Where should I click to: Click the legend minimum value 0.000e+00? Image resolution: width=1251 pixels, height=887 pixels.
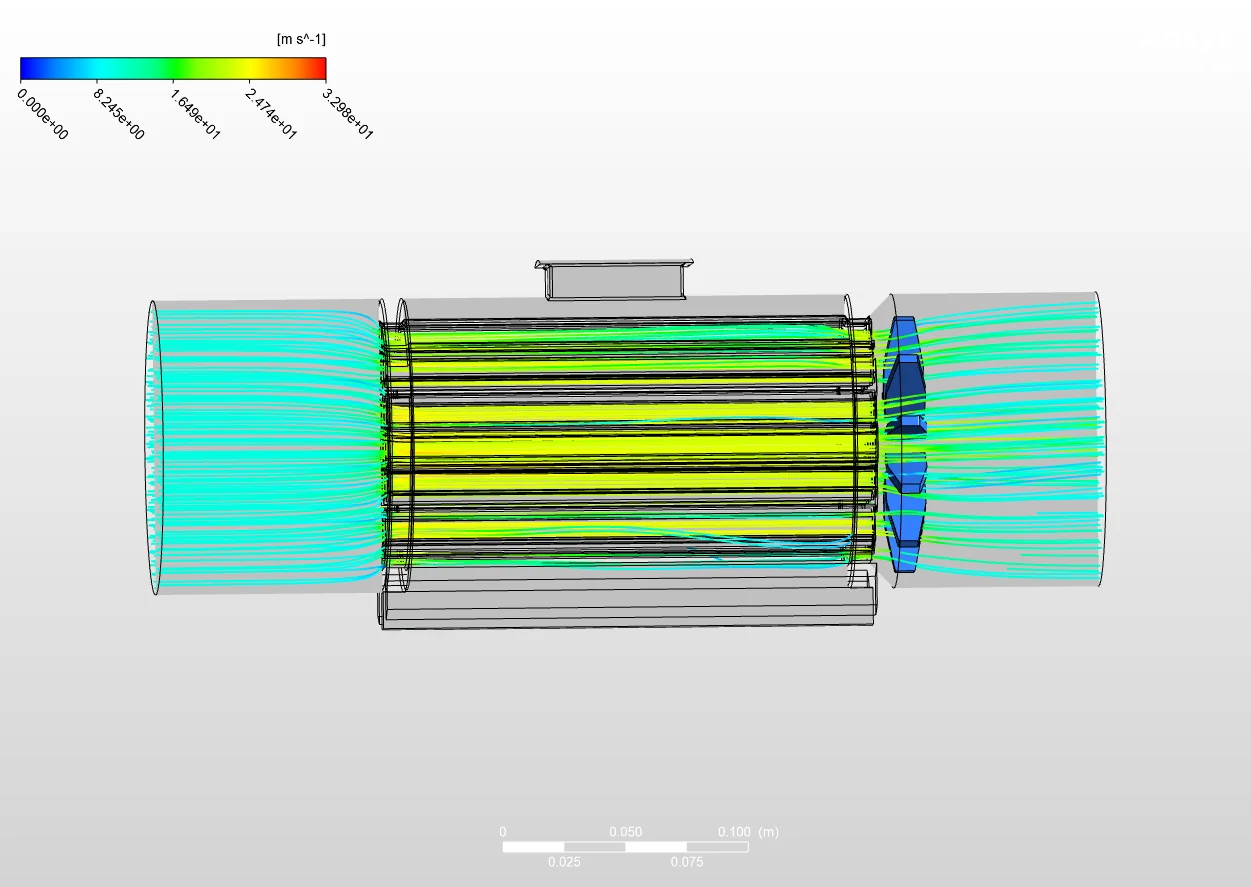tap(43, 113)
